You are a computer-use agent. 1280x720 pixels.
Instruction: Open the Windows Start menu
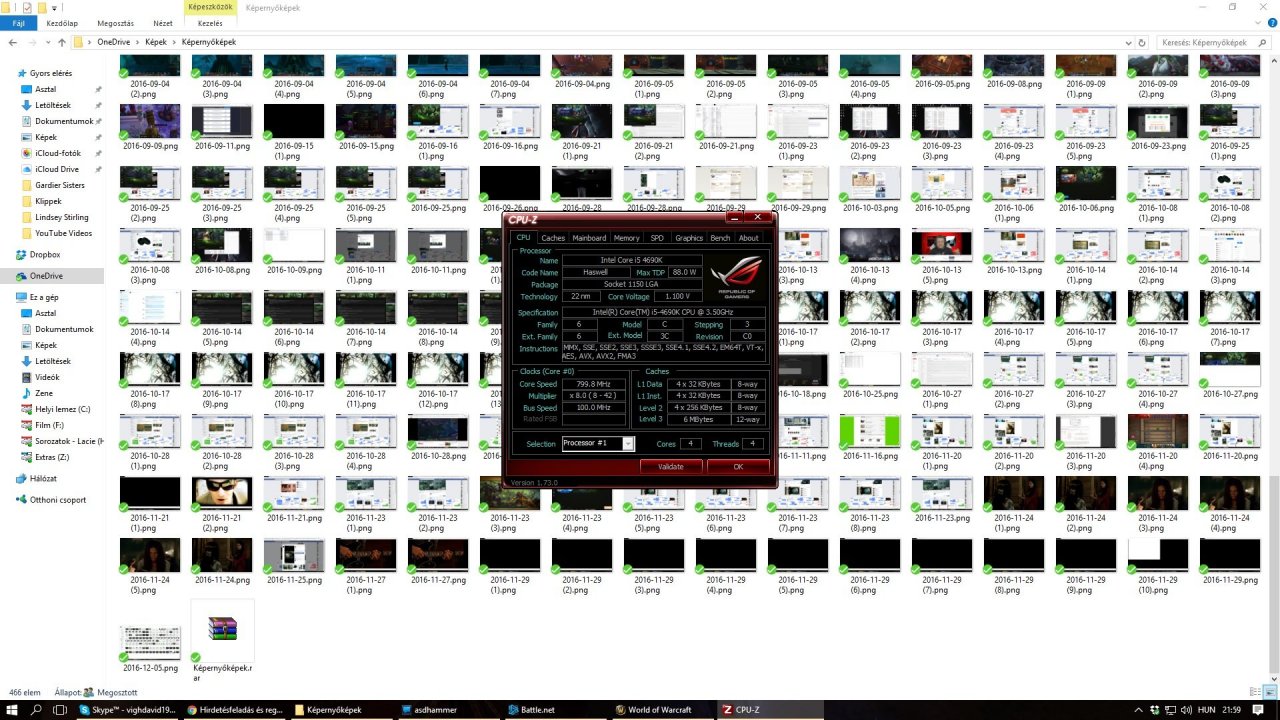tap(11, 710)
